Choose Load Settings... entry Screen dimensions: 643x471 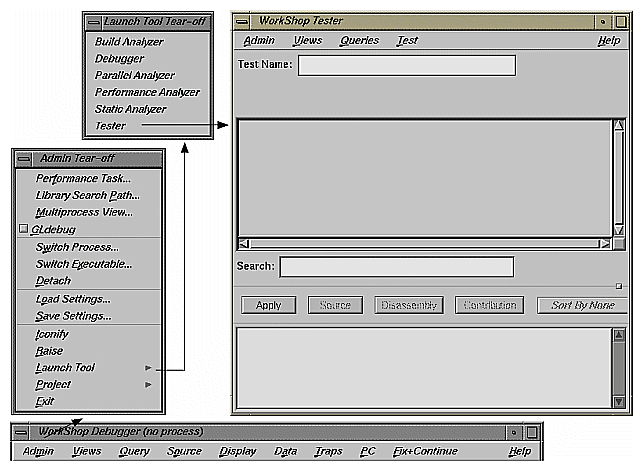coord(73,299)
